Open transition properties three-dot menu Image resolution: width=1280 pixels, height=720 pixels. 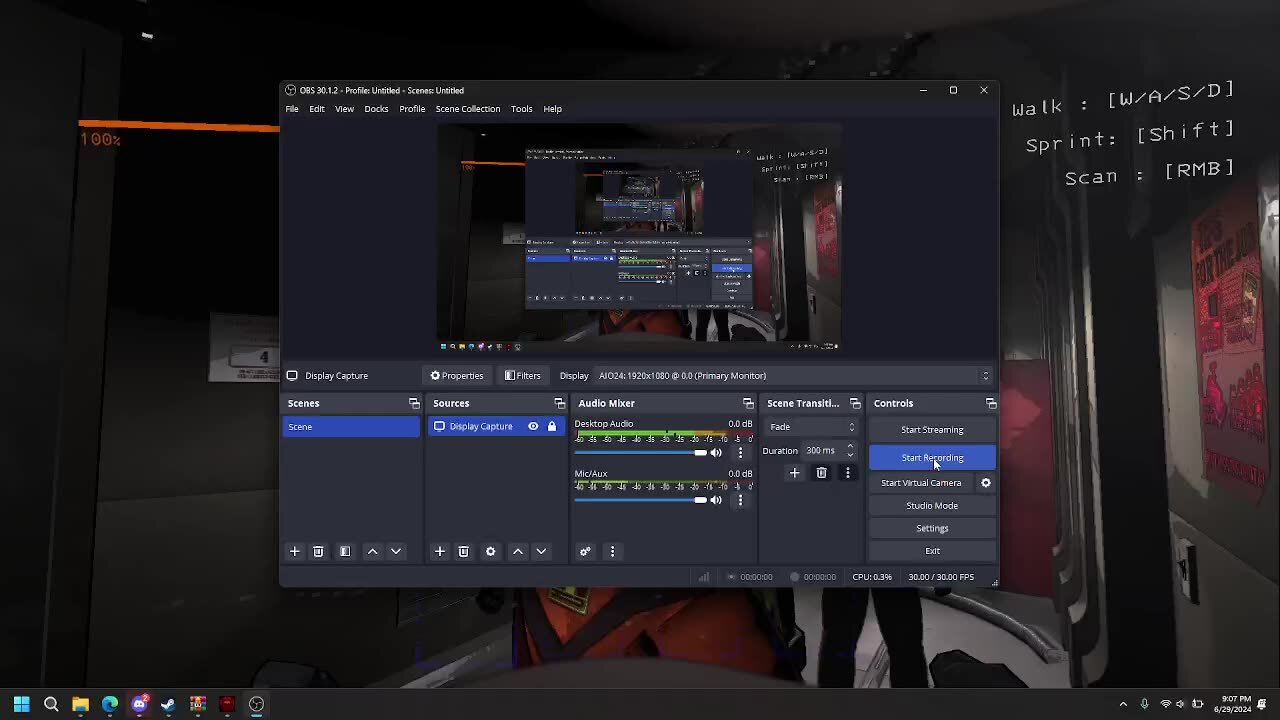coord(847,473)
